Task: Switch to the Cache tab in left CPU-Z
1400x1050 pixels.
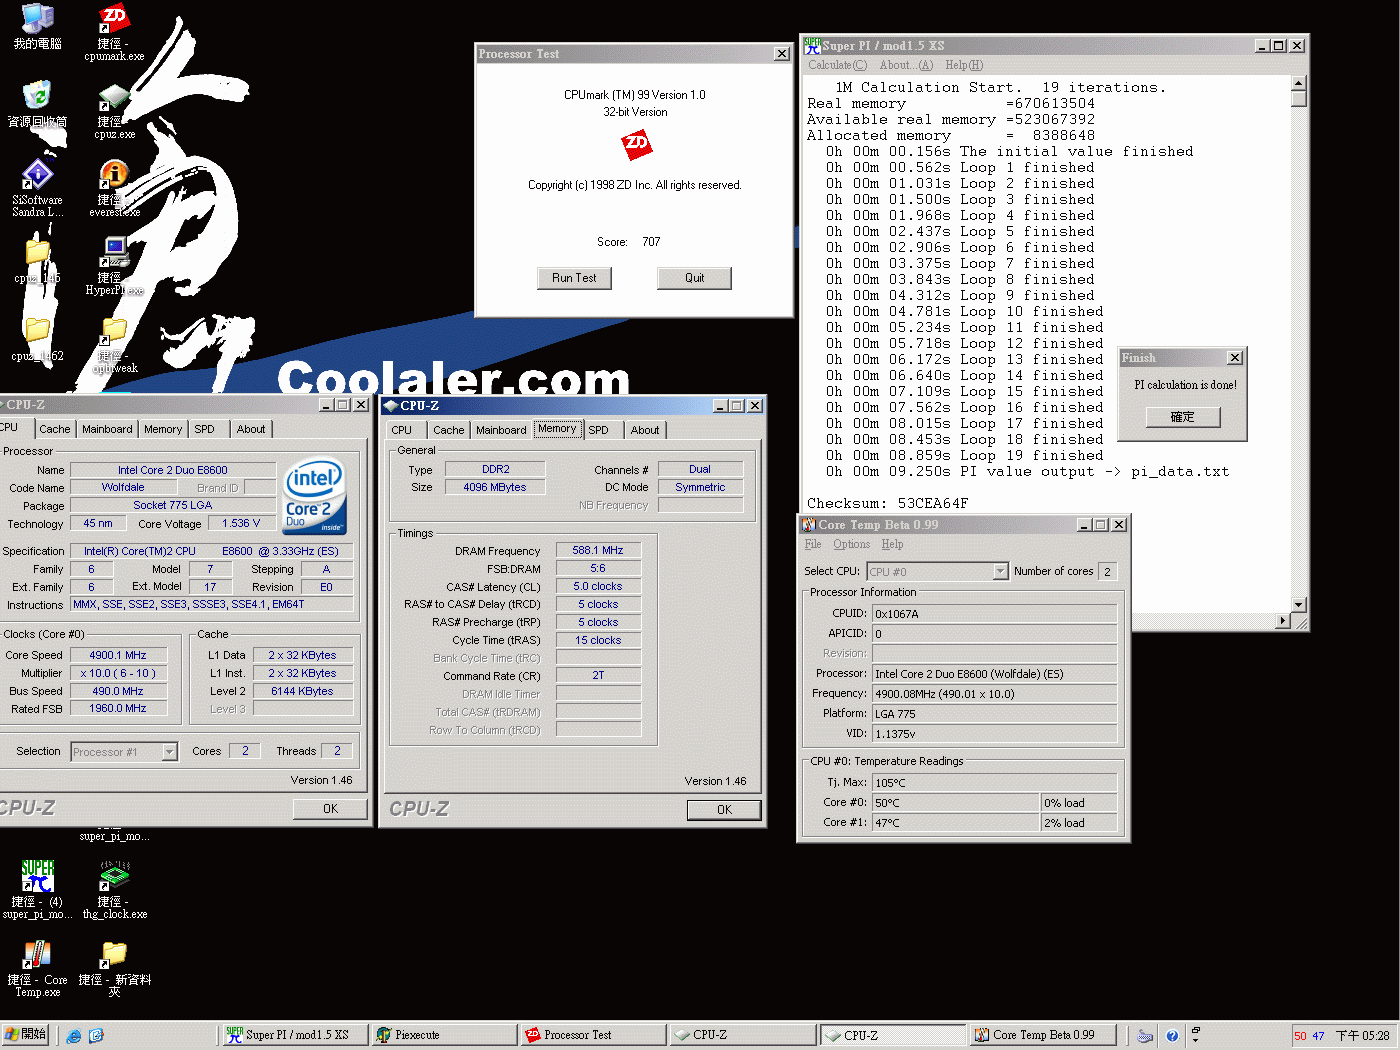Action: 55,429
